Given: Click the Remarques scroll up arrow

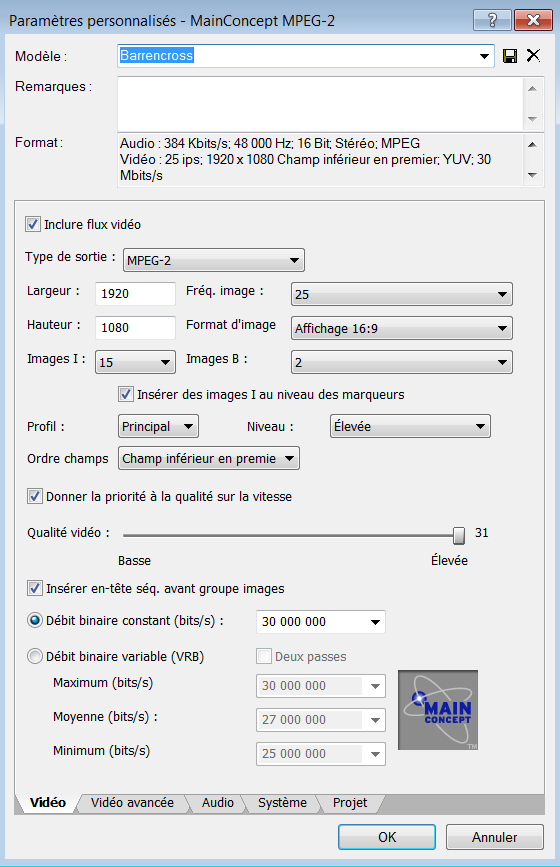Looking at the screenshot, I should tap(532, 88).
